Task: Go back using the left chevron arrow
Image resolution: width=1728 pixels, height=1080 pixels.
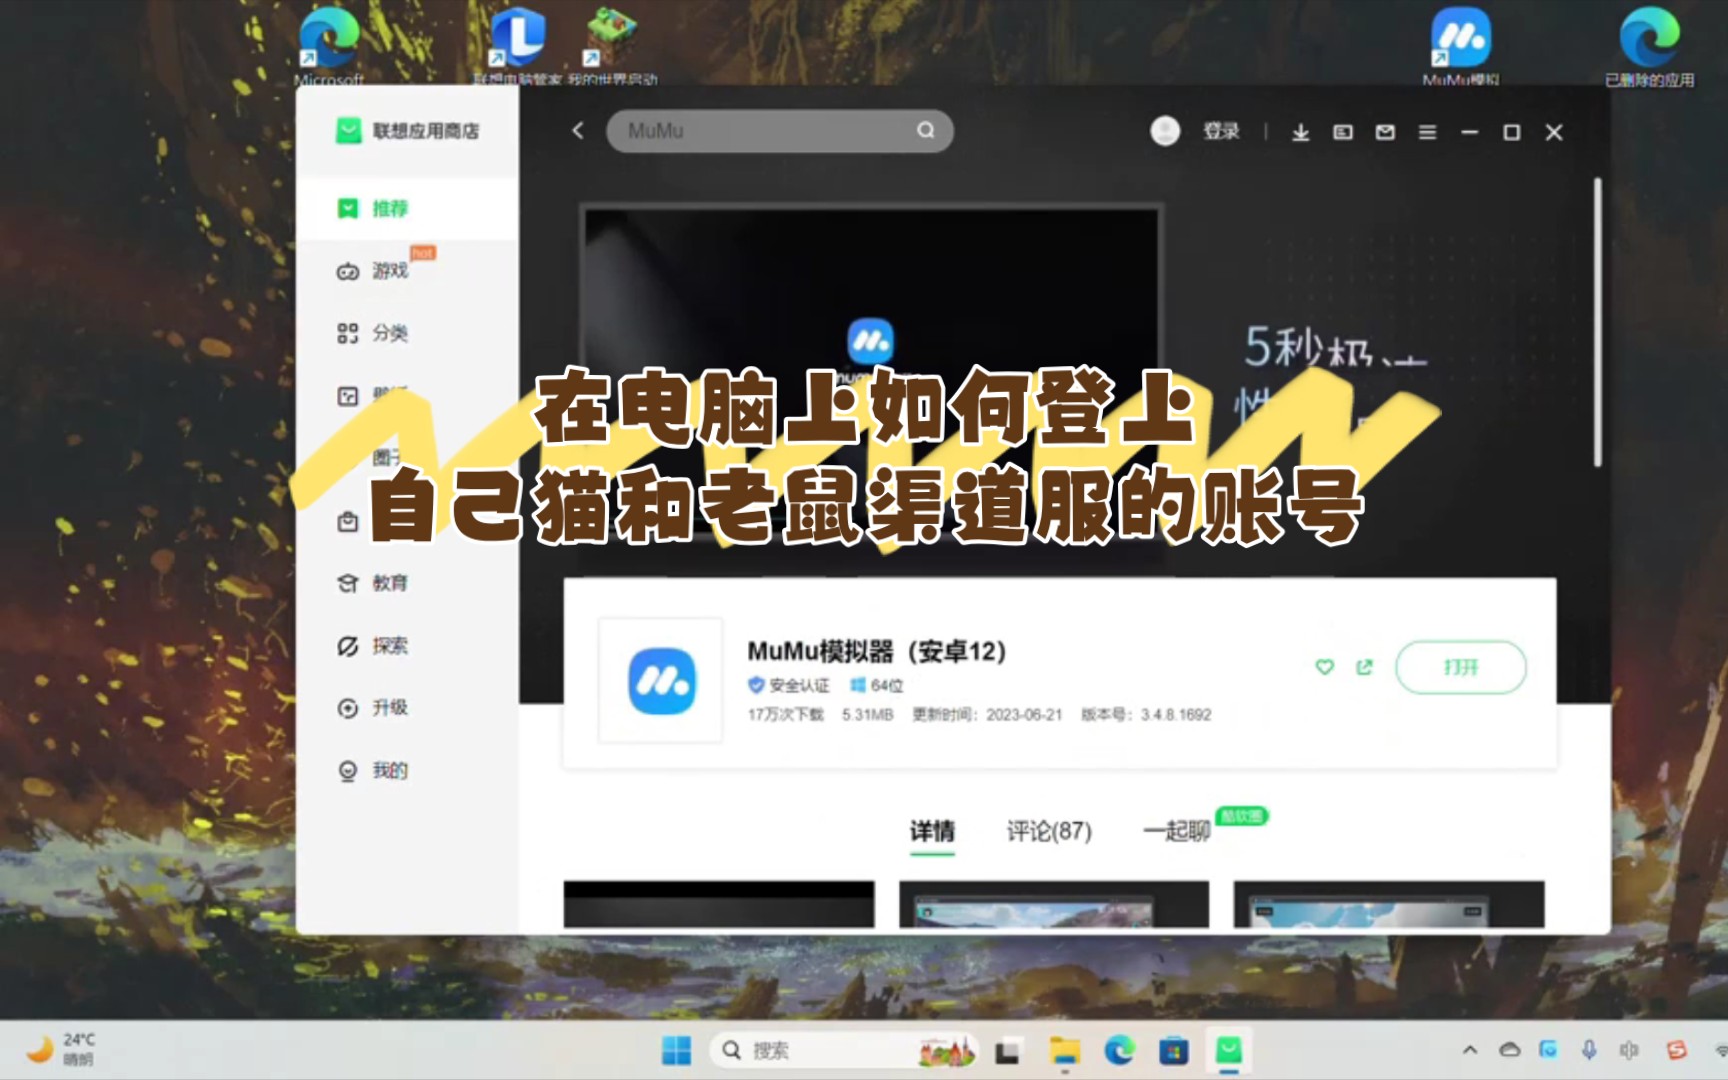Action: click(x=576, y=131)
